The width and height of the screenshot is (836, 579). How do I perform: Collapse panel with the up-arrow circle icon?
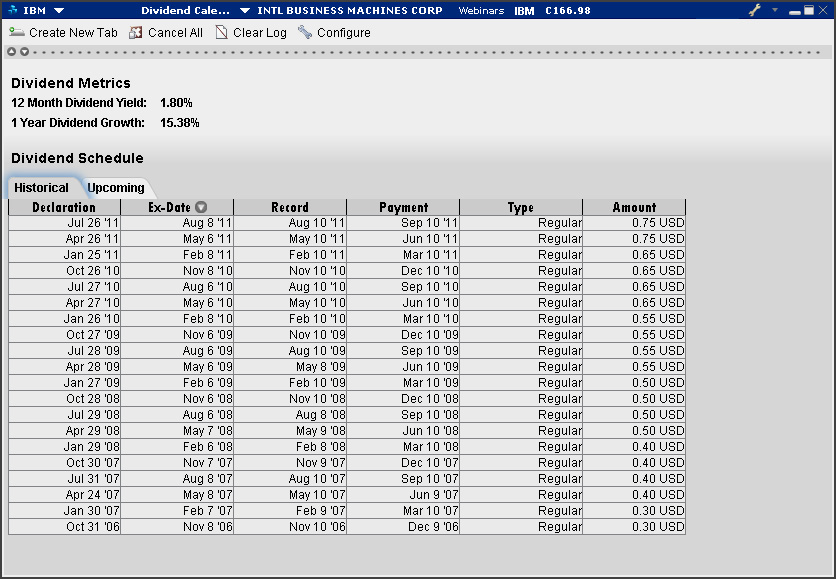pyautogui.click(x=12, y=52)
